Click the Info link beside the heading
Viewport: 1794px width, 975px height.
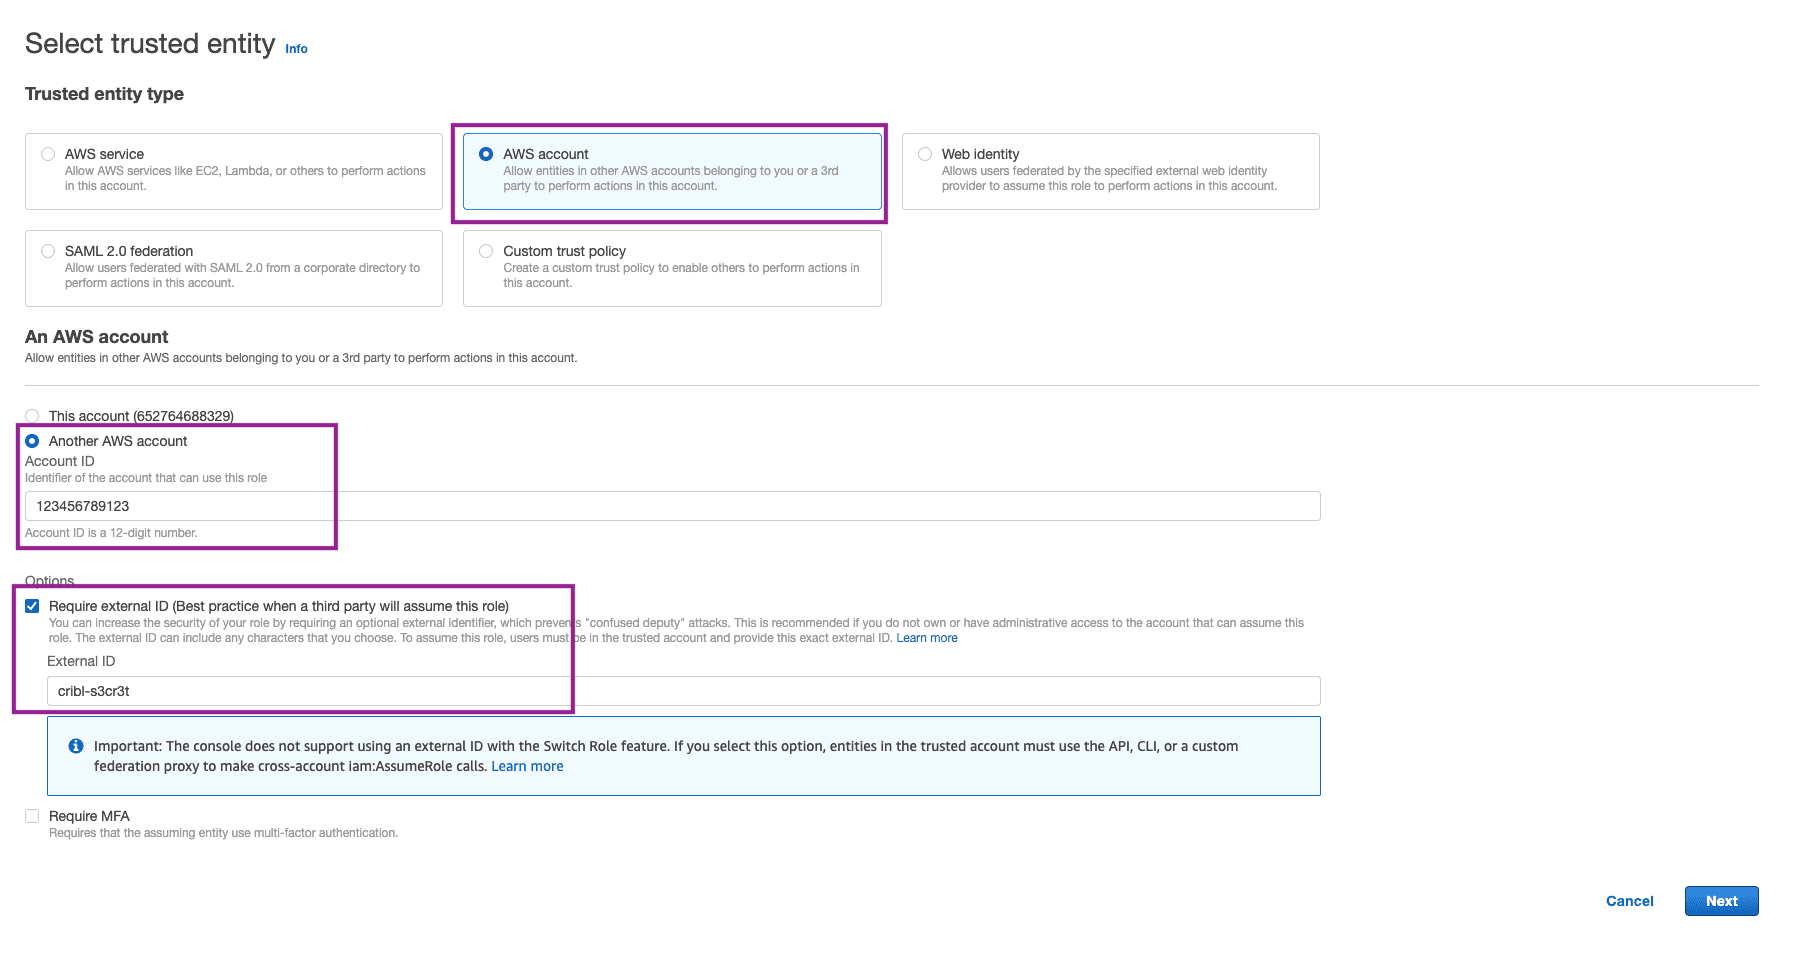[x=296, y=49]
